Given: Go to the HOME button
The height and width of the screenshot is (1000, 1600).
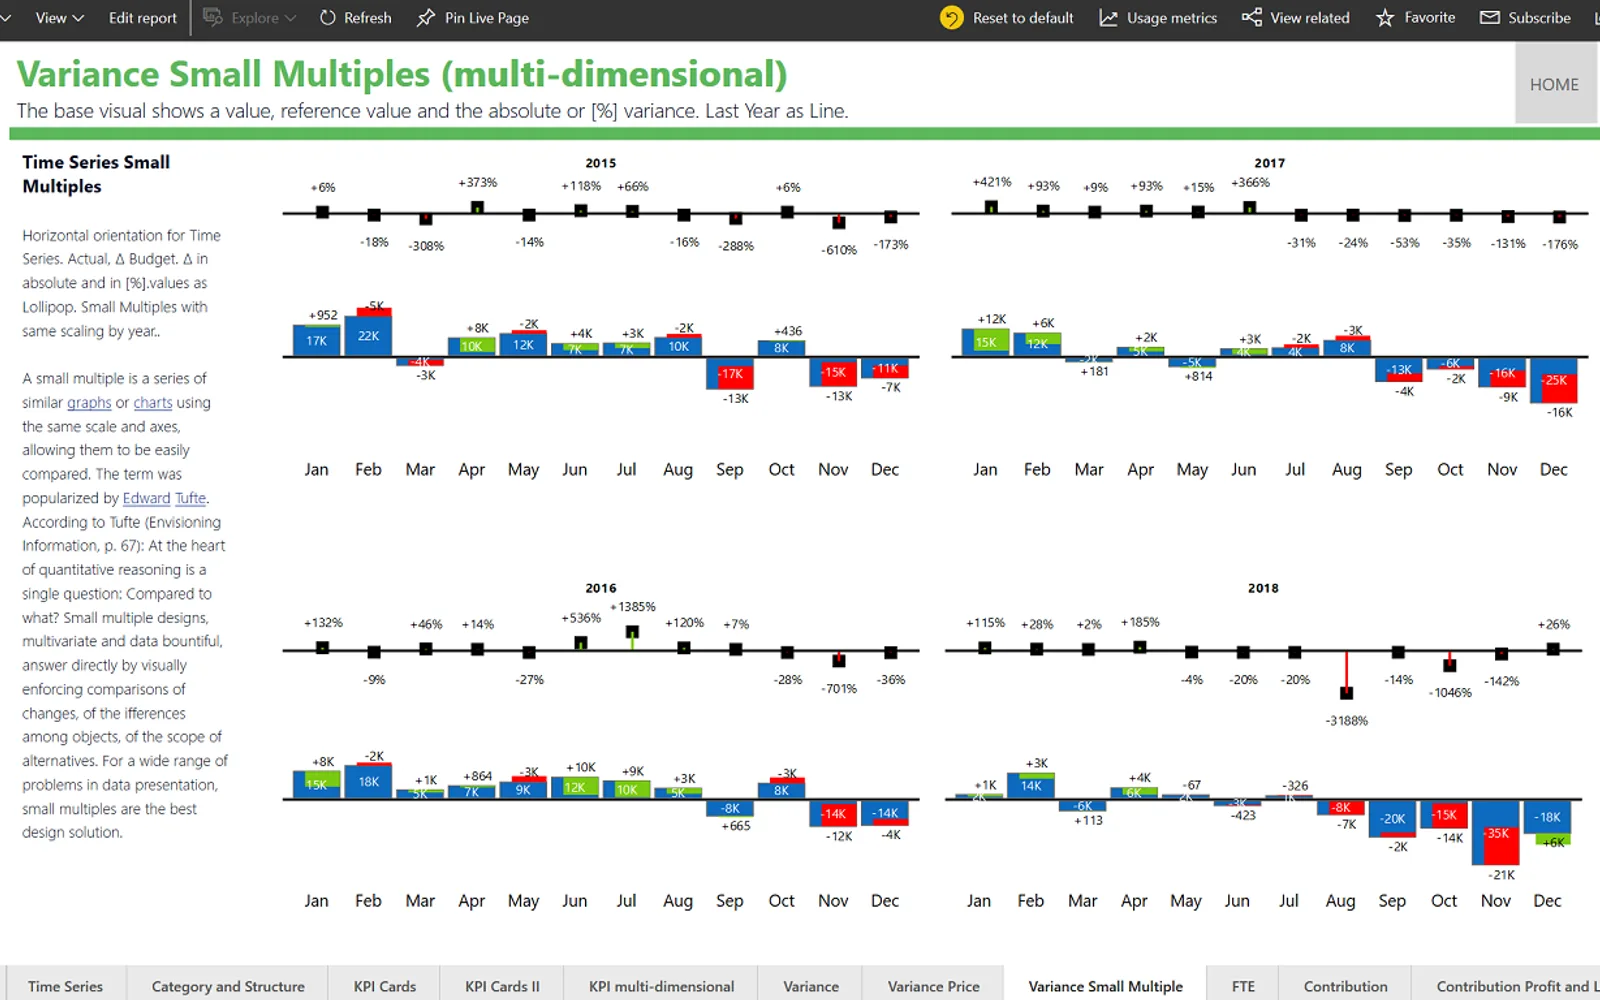Looking at the screenshot, I should coord(1554,85).
